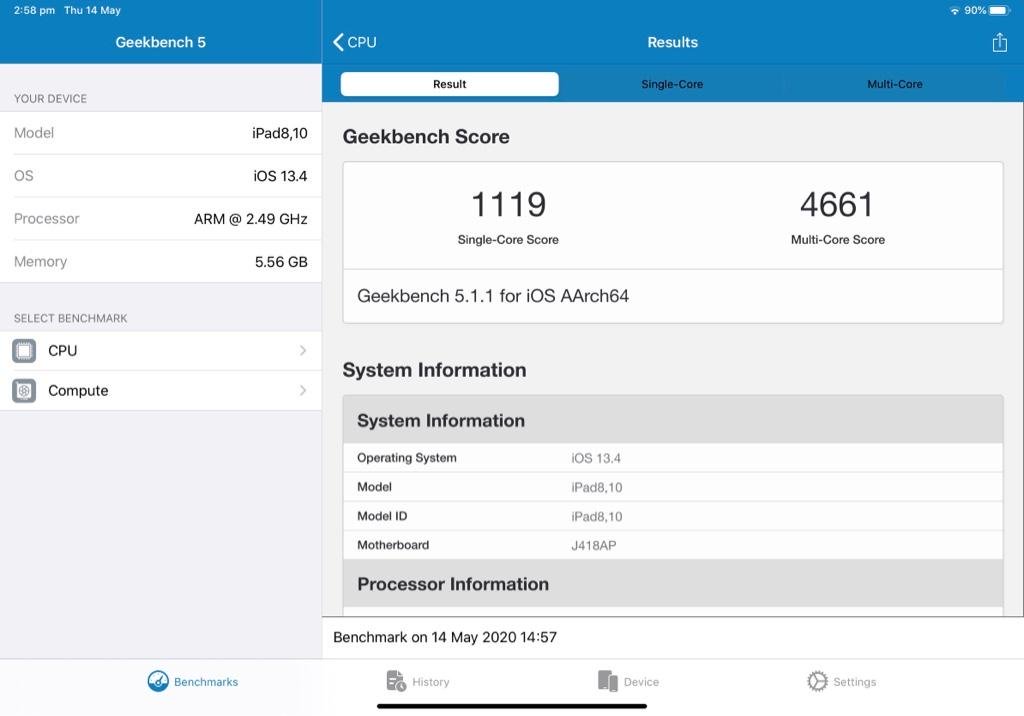
Task: Expand the CPU row chevron
Action: point(303,351)
